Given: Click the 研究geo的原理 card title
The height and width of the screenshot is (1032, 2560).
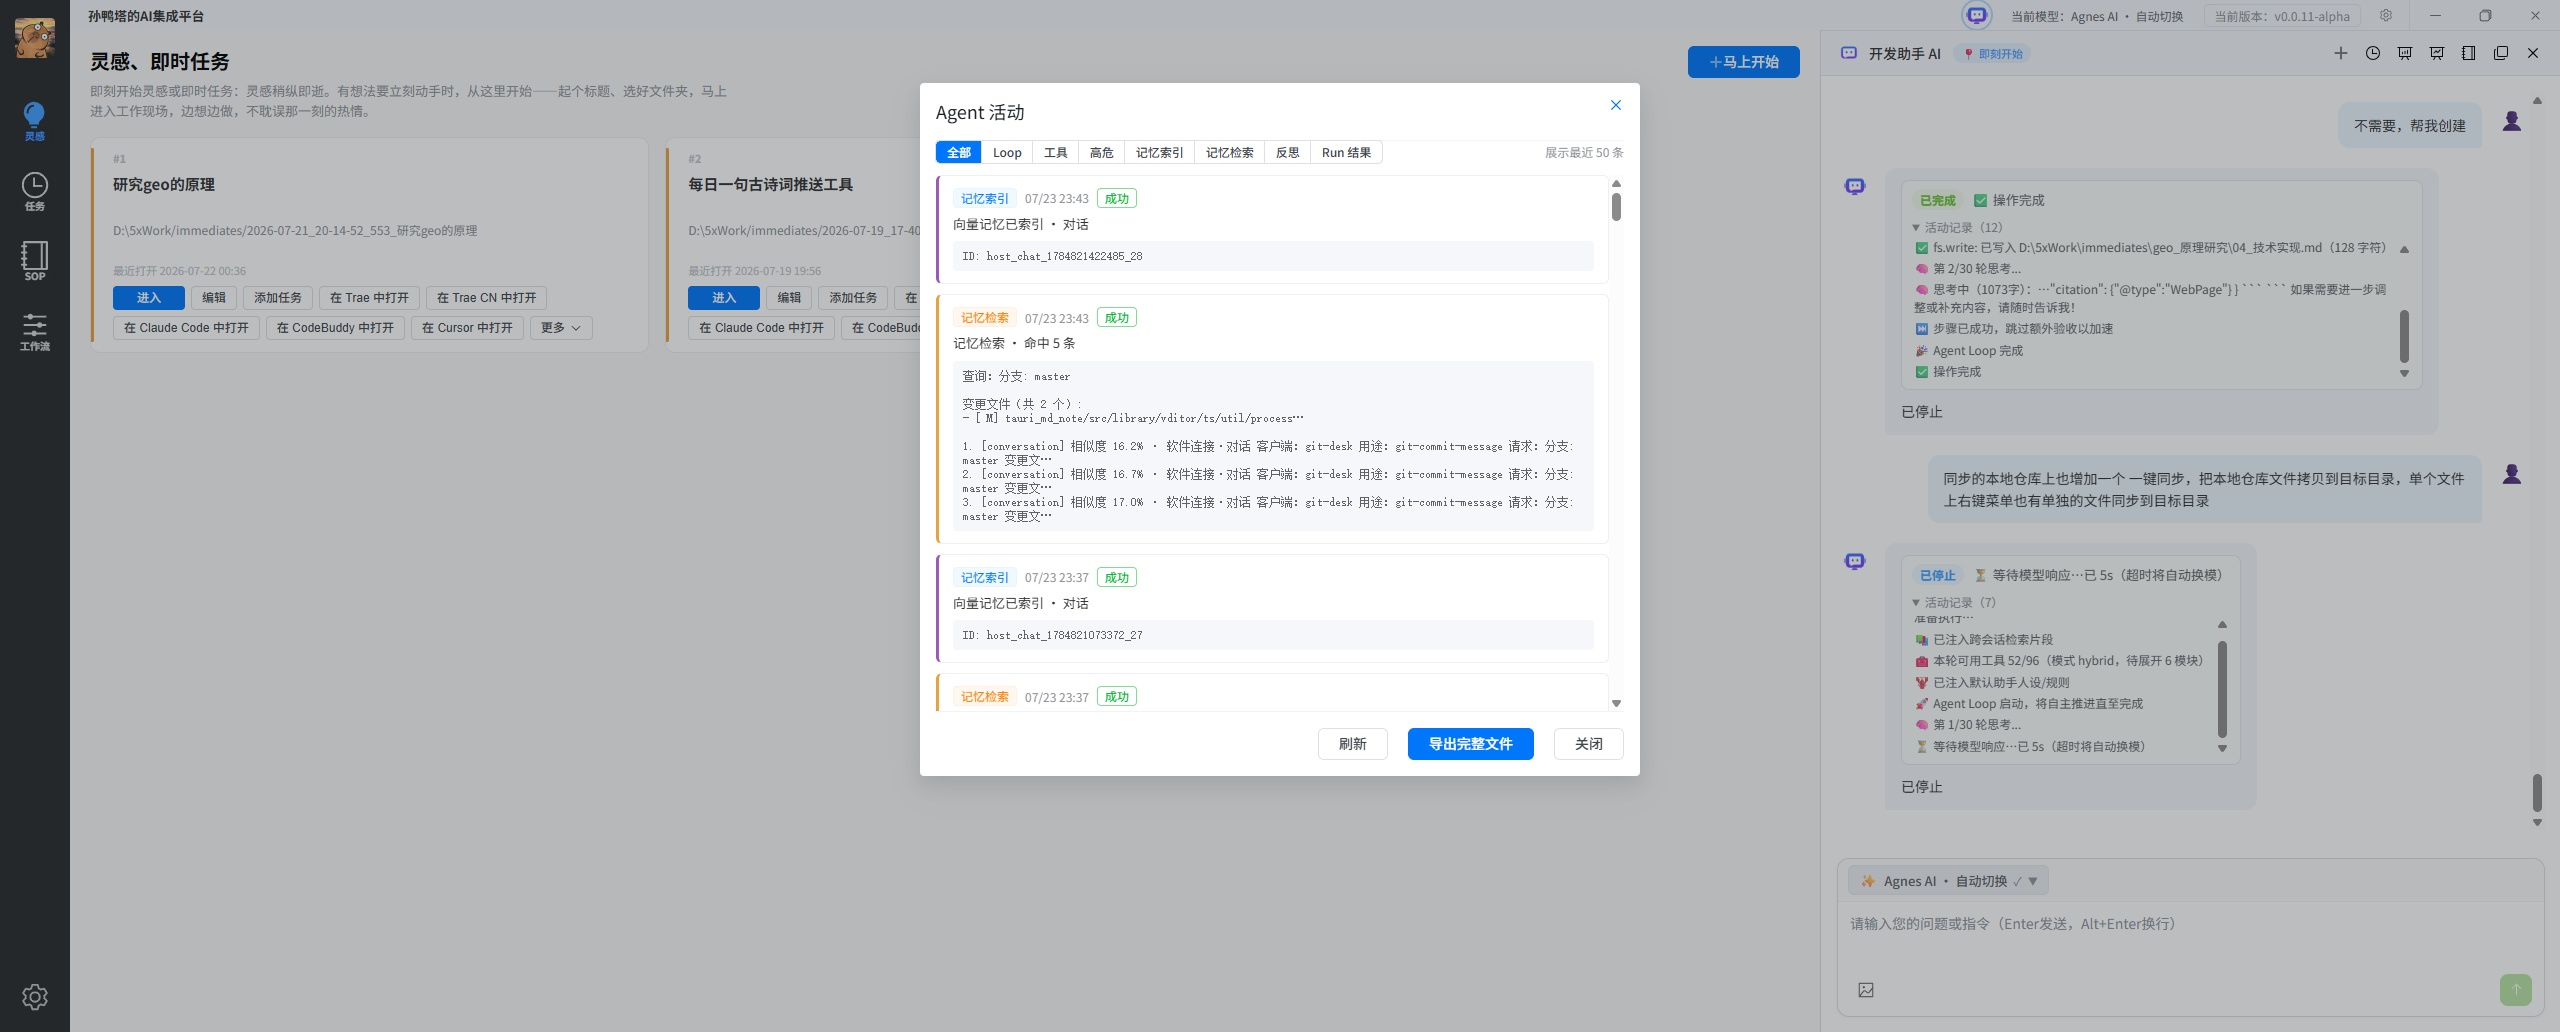Looking at the screenshot, I should (x=164, y=185).
